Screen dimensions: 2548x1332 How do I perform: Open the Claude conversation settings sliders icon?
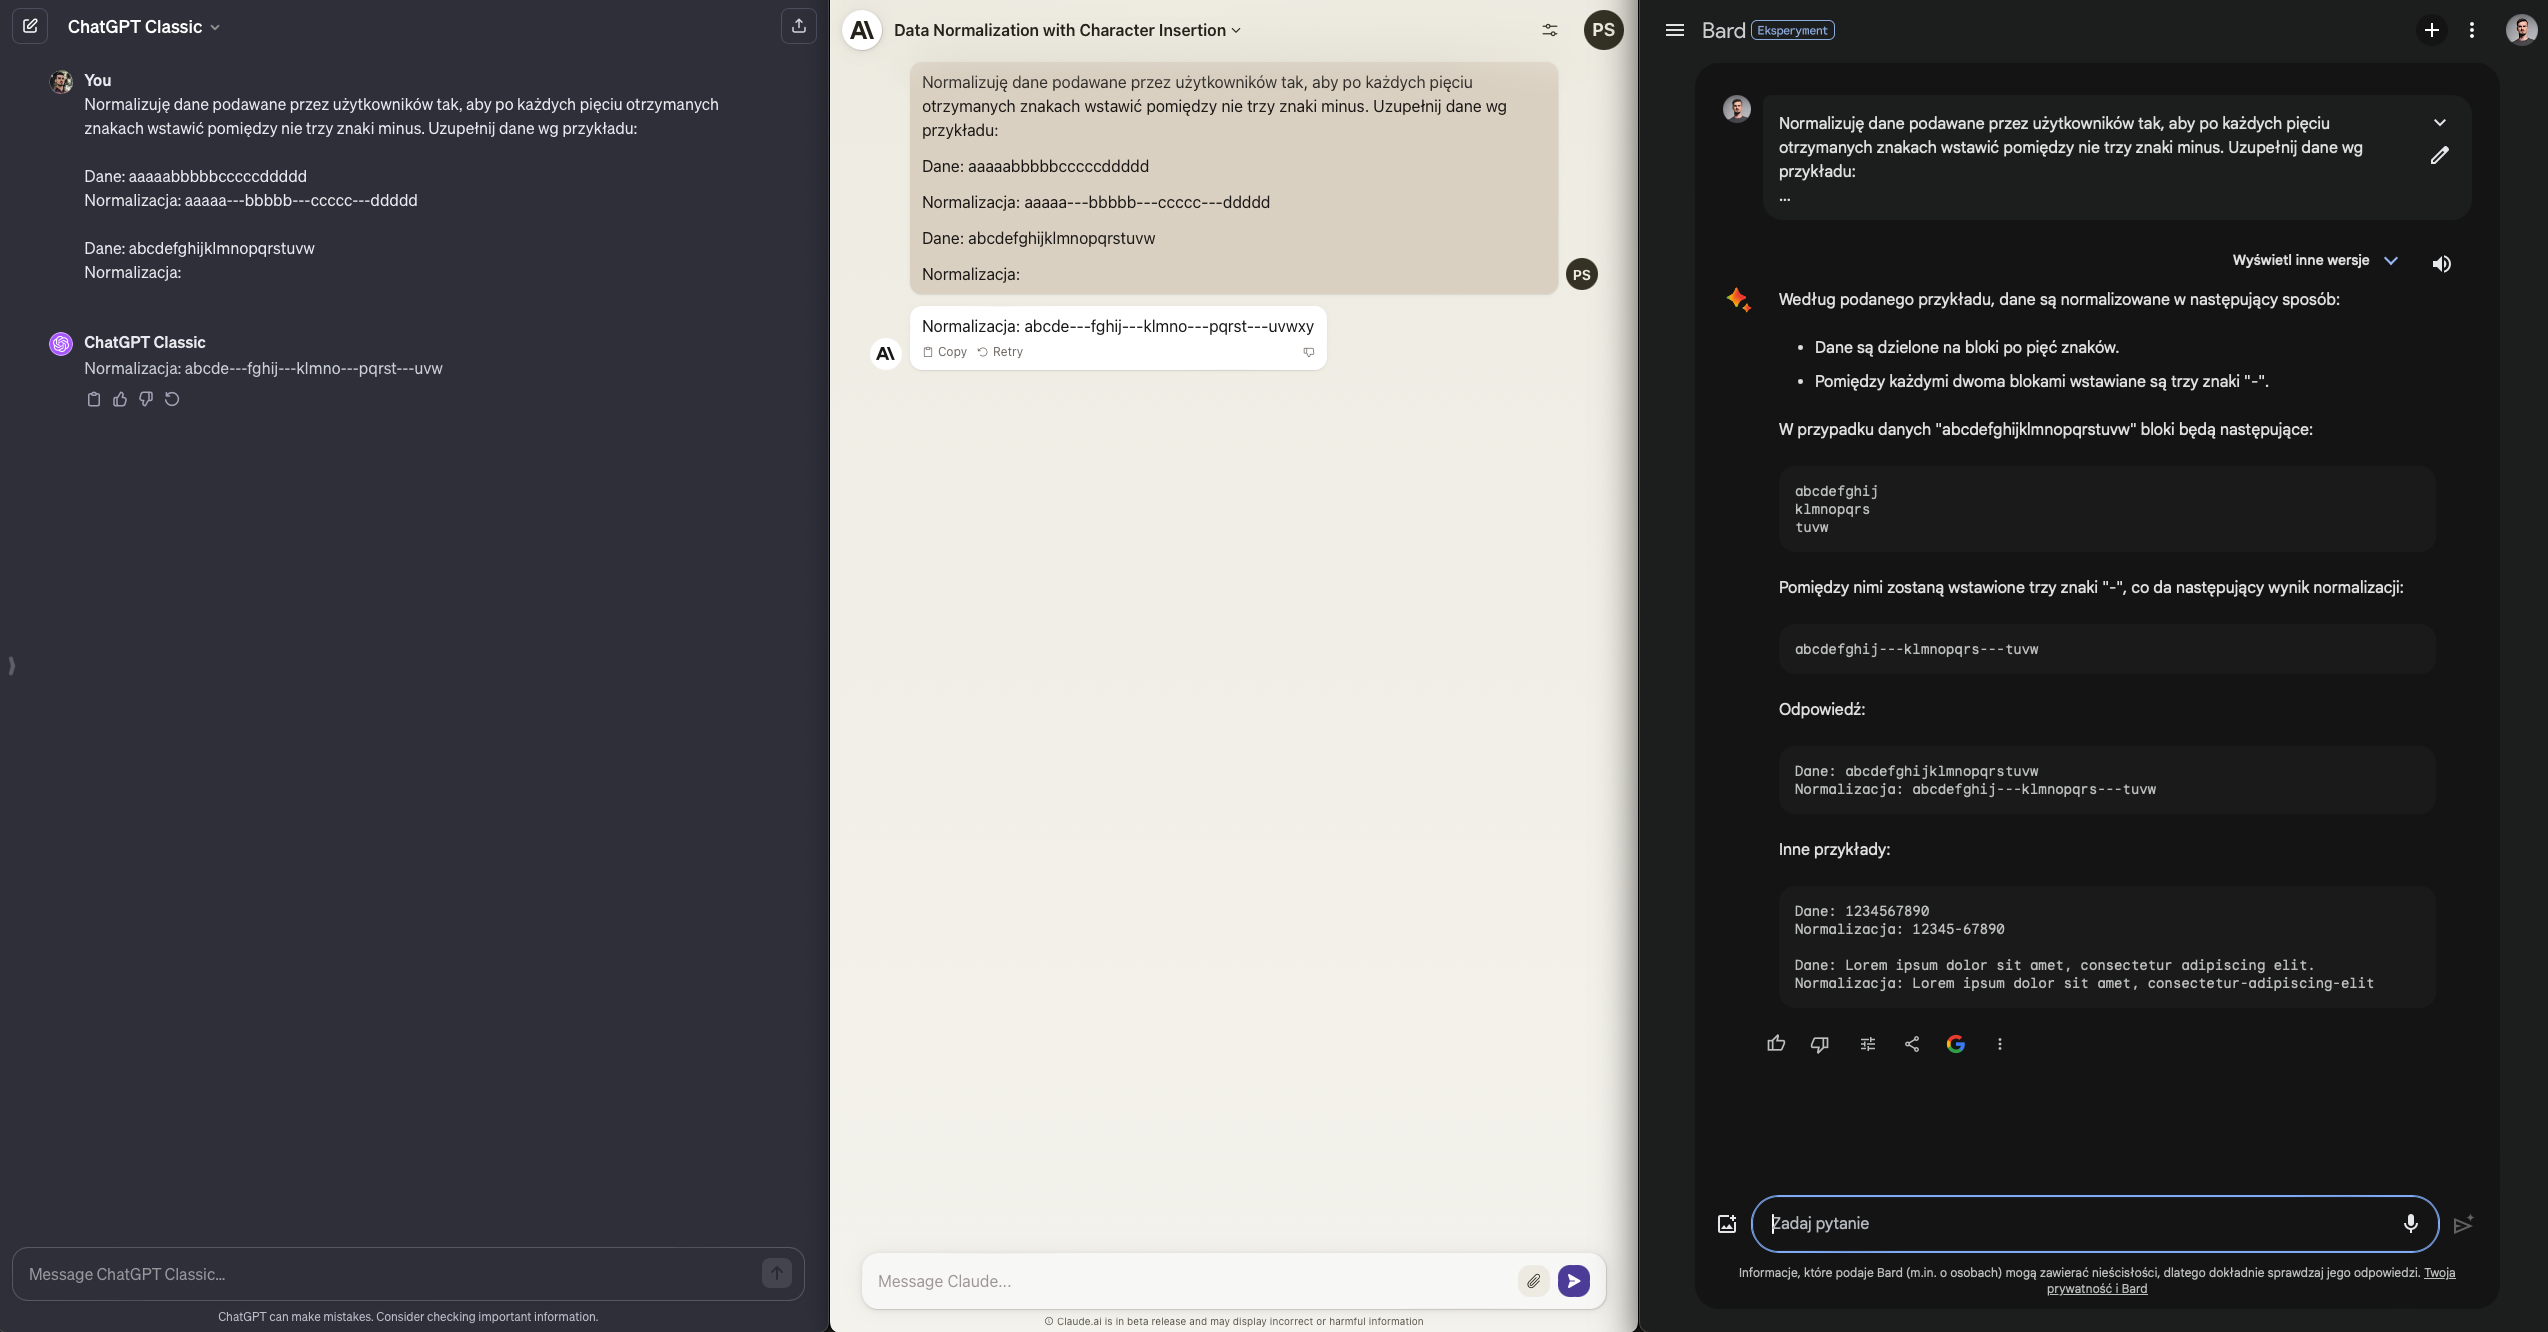(1549, 30)
